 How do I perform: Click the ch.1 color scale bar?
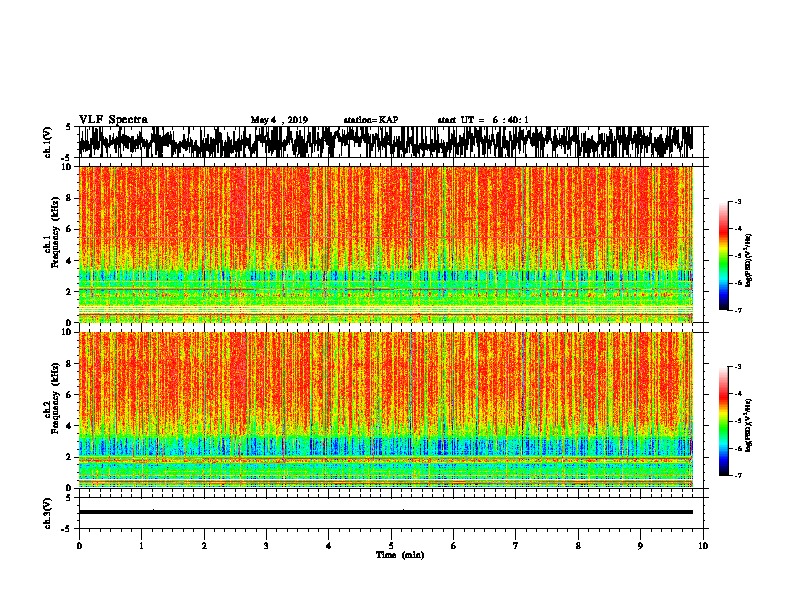click(x=723, y=256)
